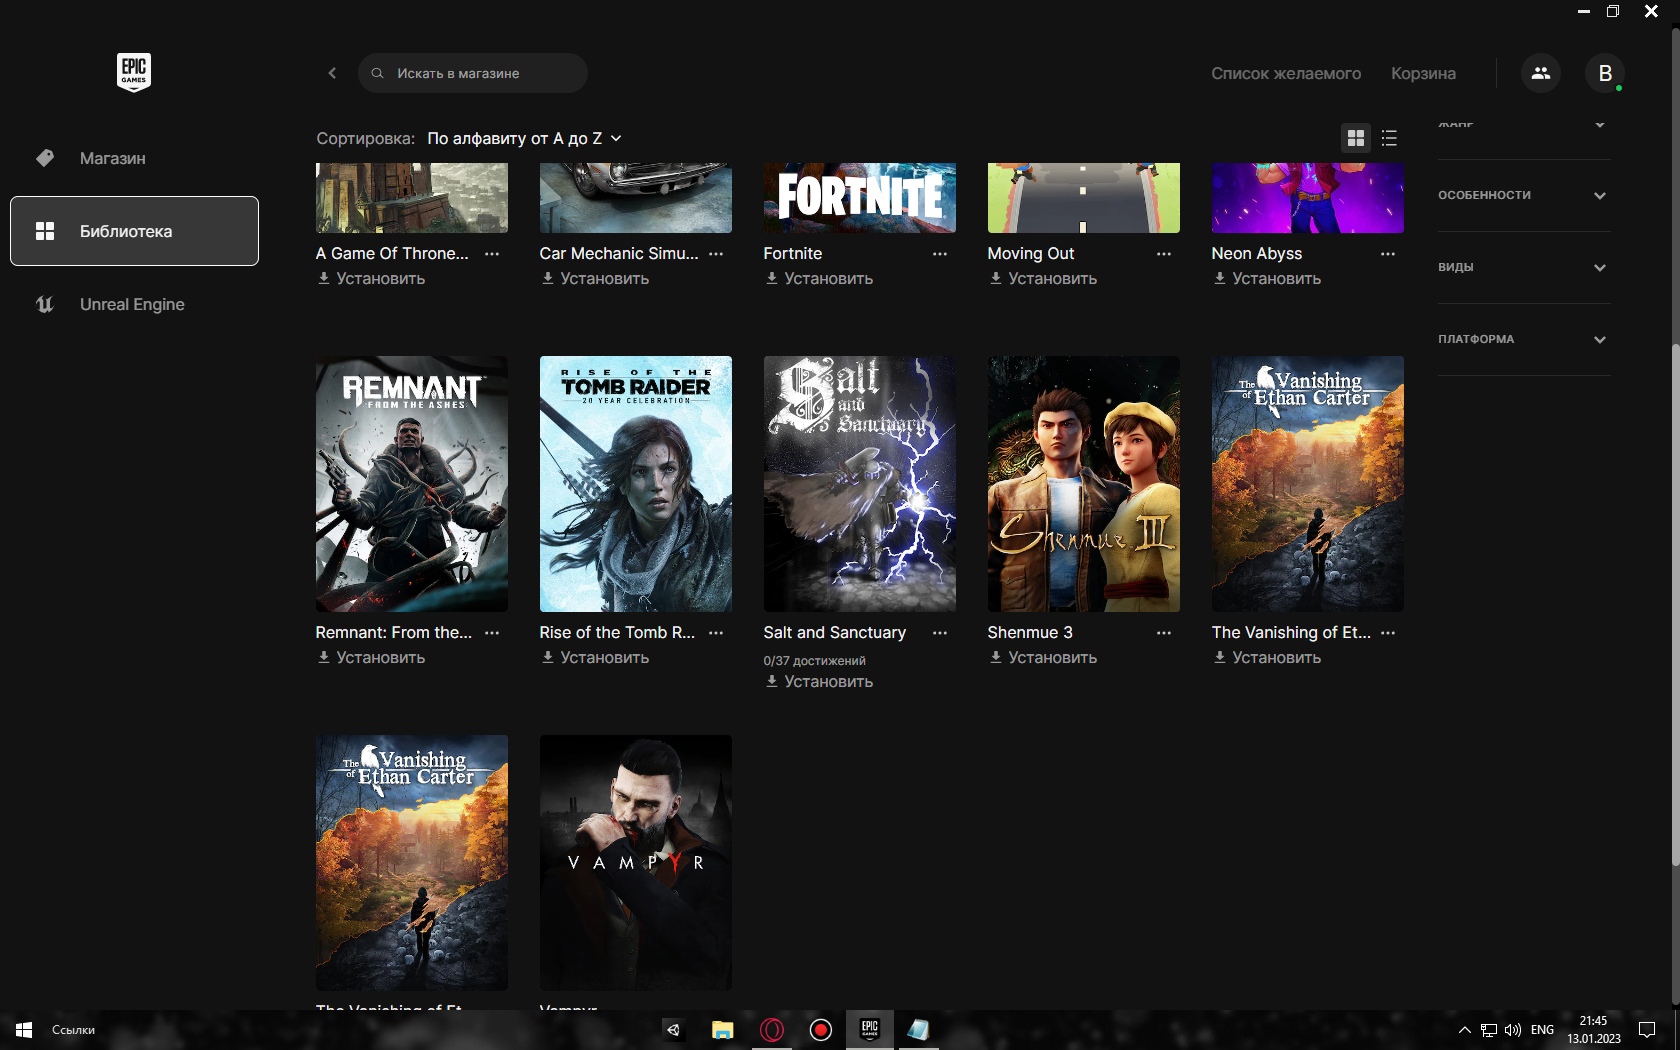Expand the ПЛАТФОРМА filter
The height and width of the screenshot is (1050, 1680).
click(1523, 339)
